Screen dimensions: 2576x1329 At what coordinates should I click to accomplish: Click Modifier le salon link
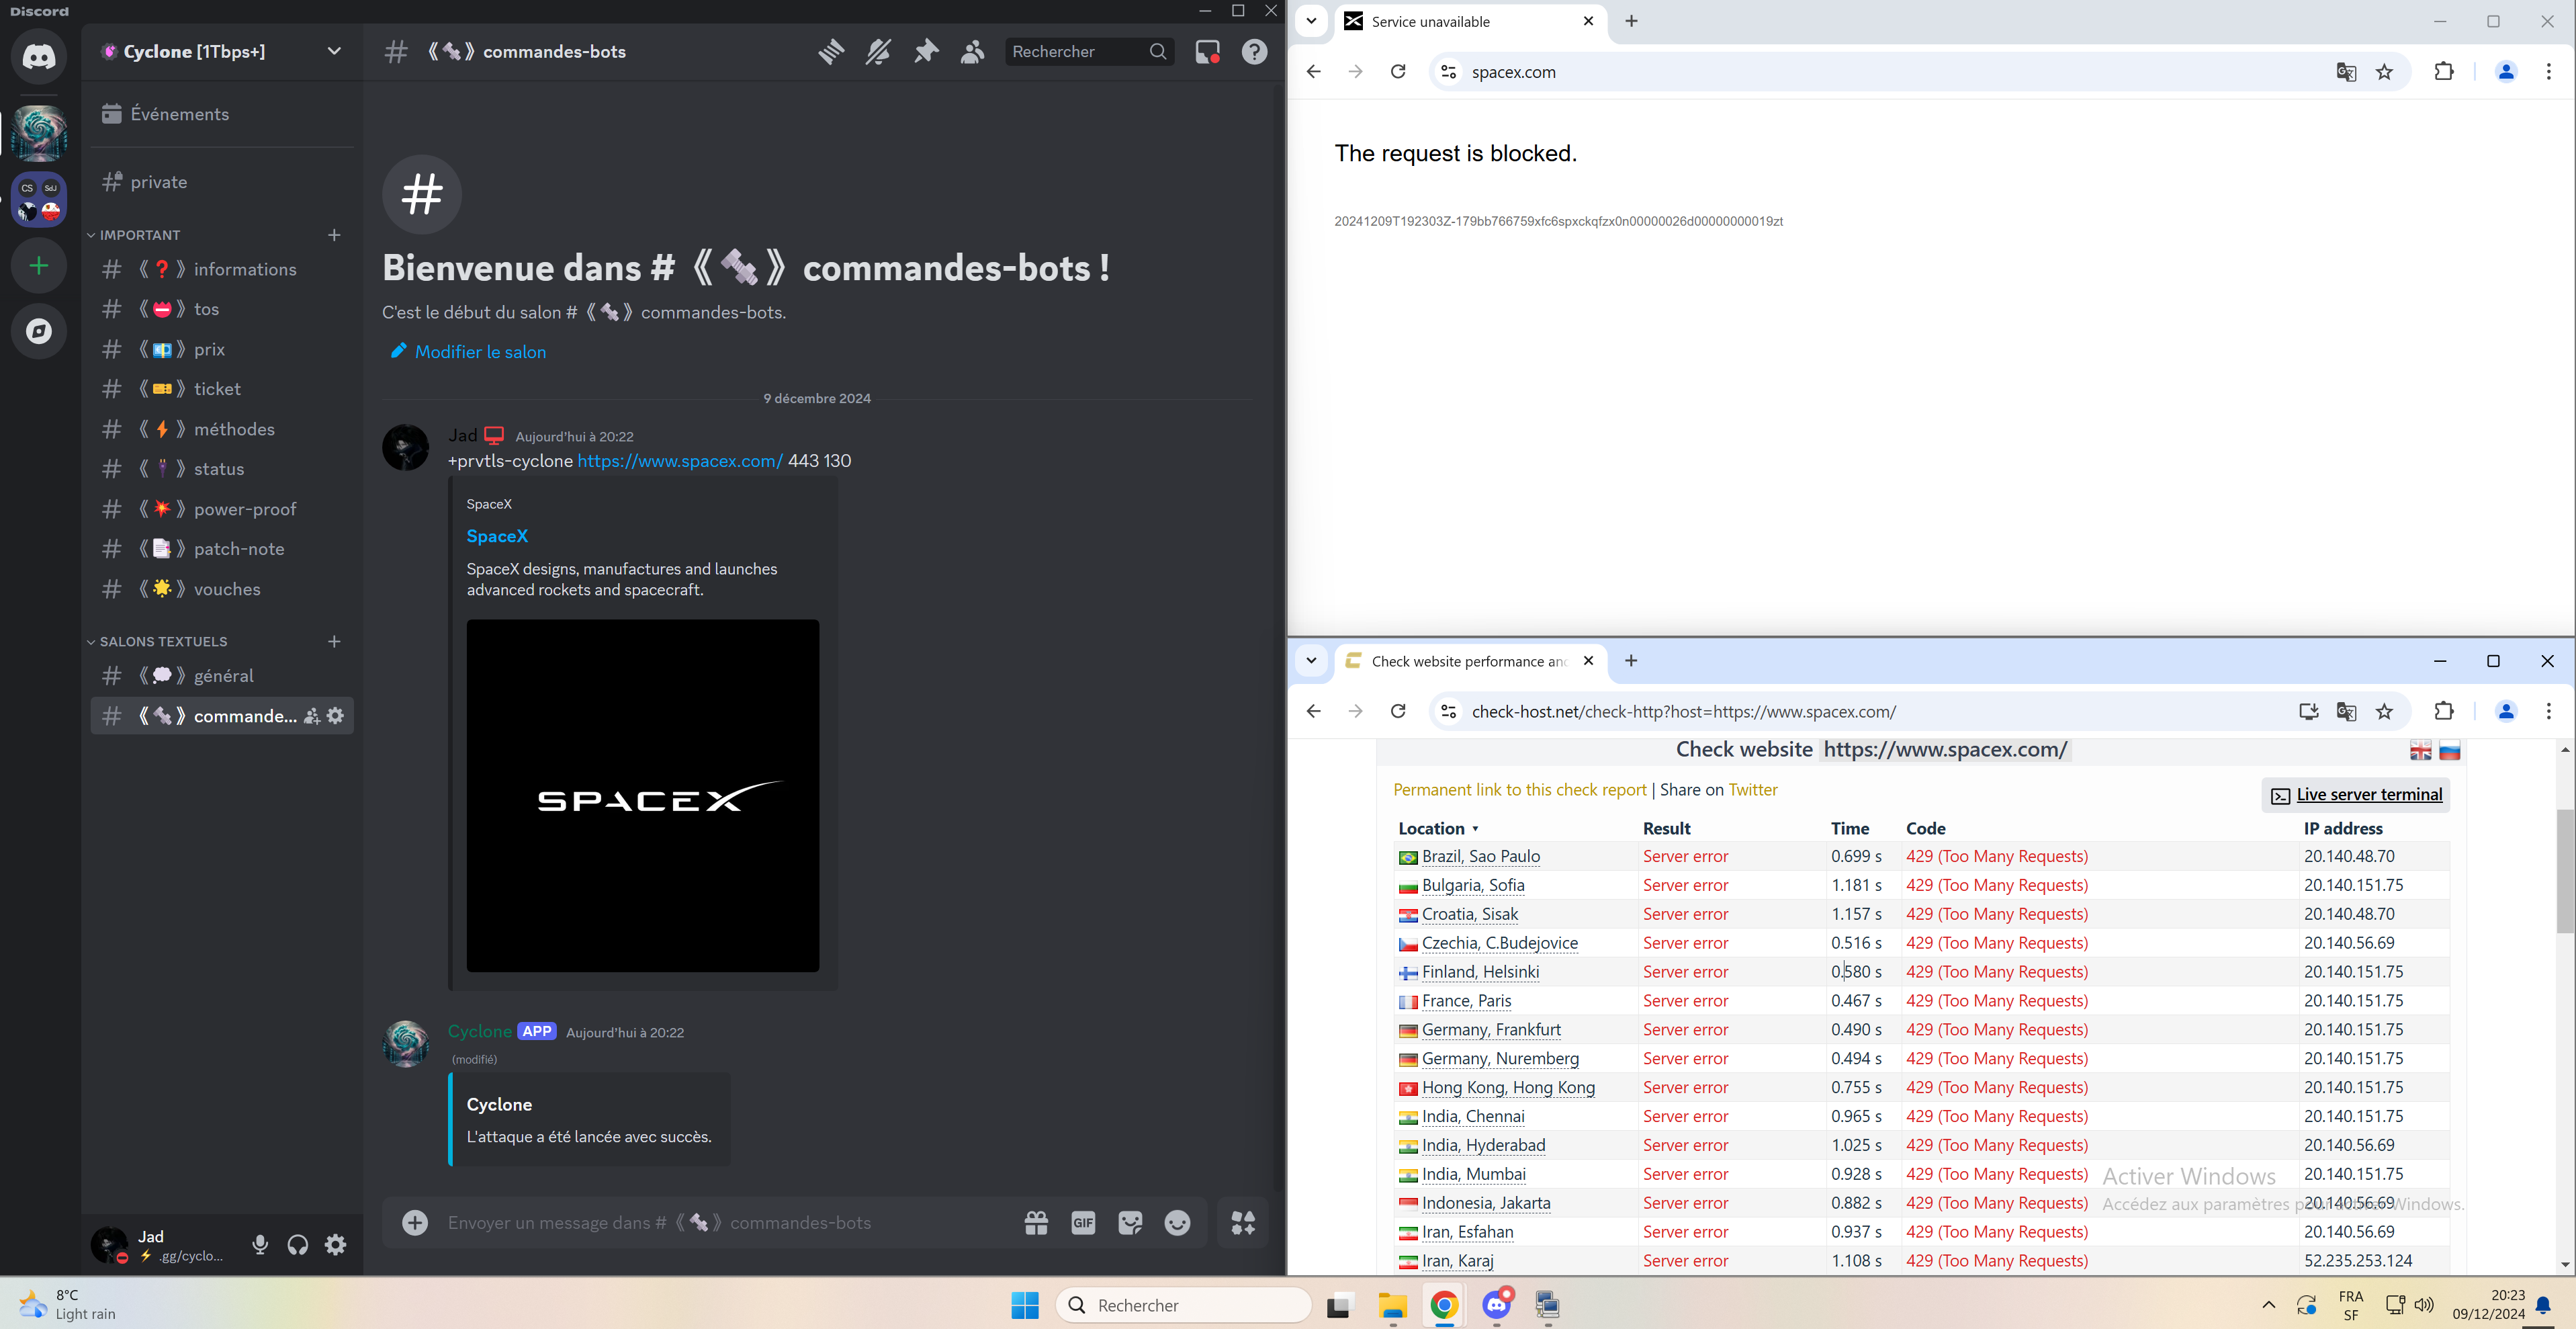480,352
